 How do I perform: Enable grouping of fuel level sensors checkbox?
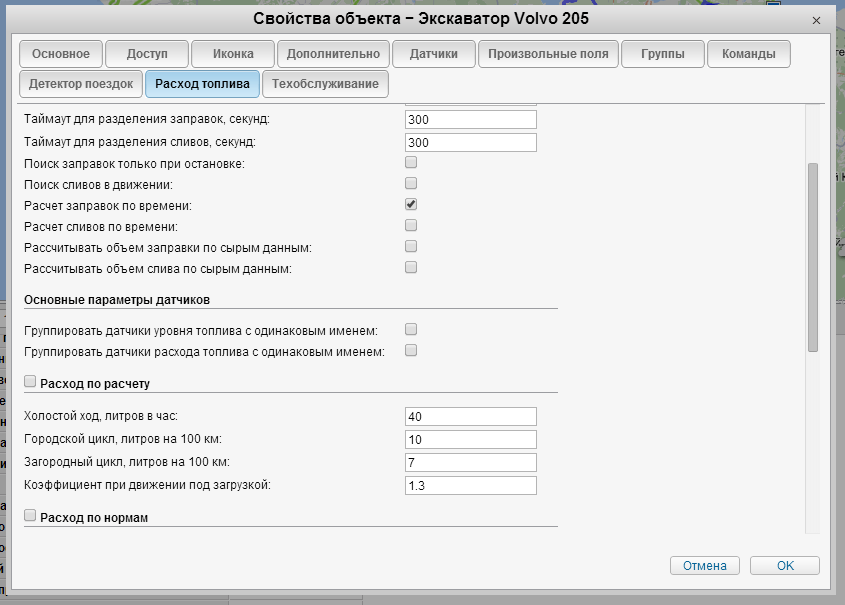411,329
